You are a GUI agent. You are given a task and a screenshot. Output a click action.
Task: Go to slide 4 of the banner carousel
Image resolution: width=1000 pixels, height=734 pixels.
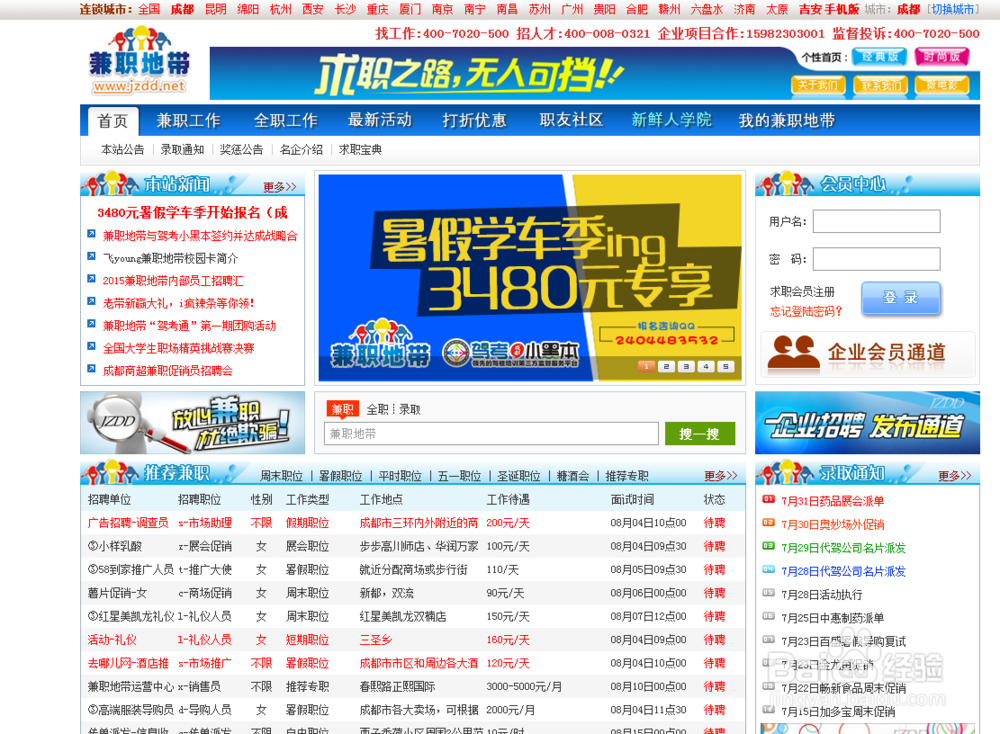706,366
